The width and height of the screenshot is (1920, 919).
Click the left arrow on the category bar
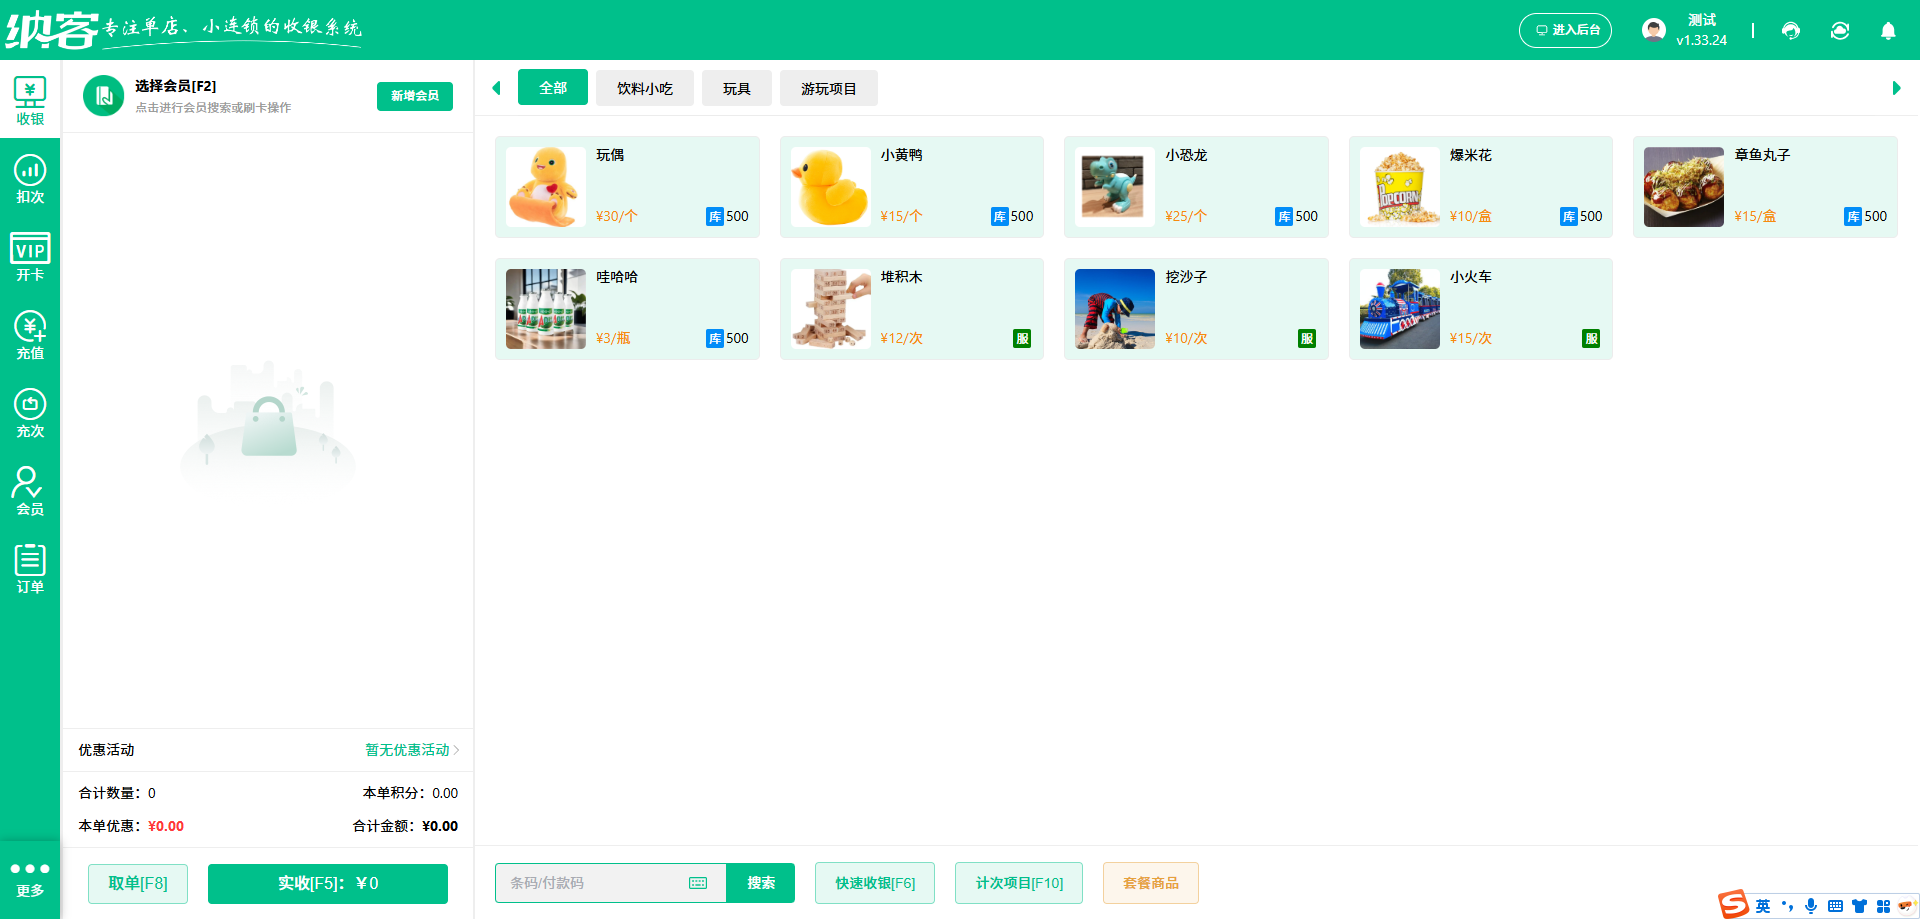(x=497, y=88)
